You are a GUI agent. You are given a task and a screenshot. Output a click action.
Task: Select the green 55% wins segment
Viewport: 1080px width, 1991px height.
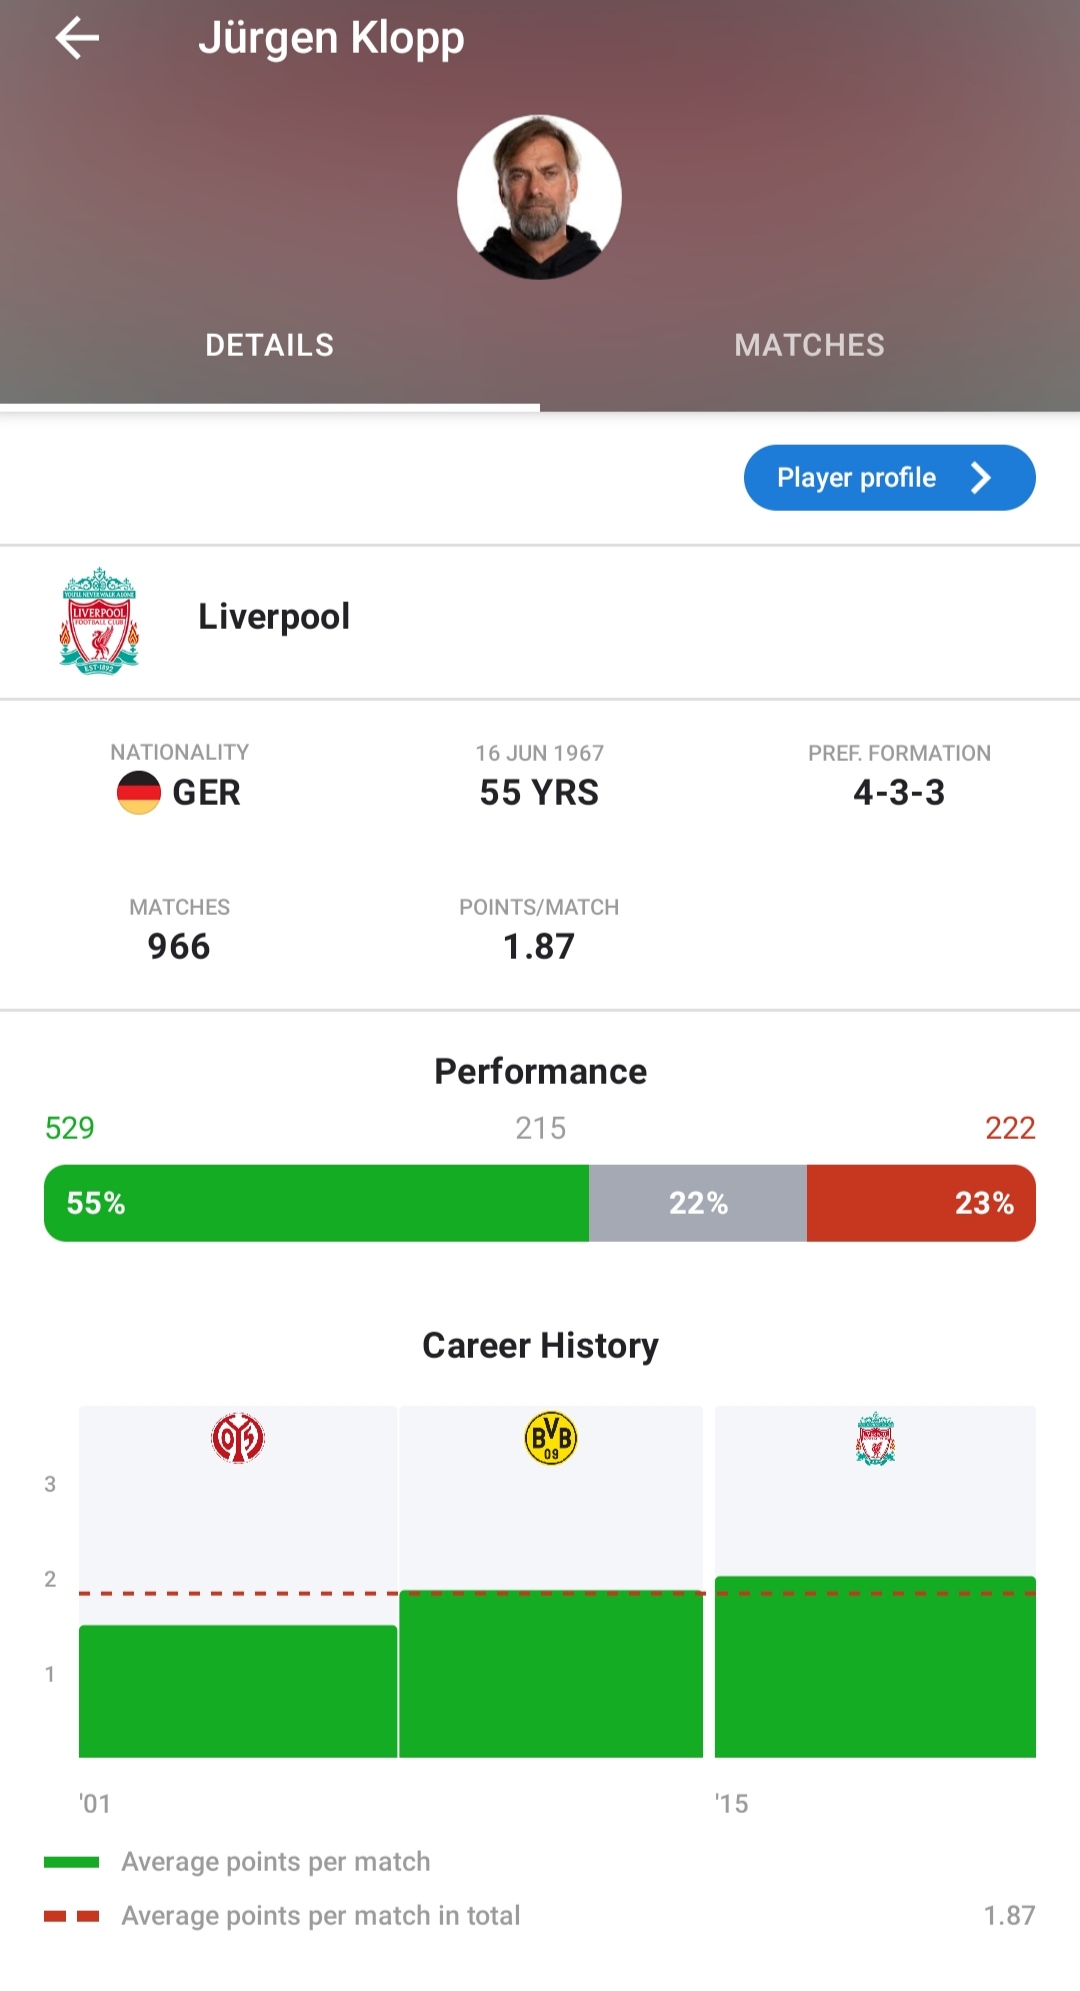click(316, 1203)
